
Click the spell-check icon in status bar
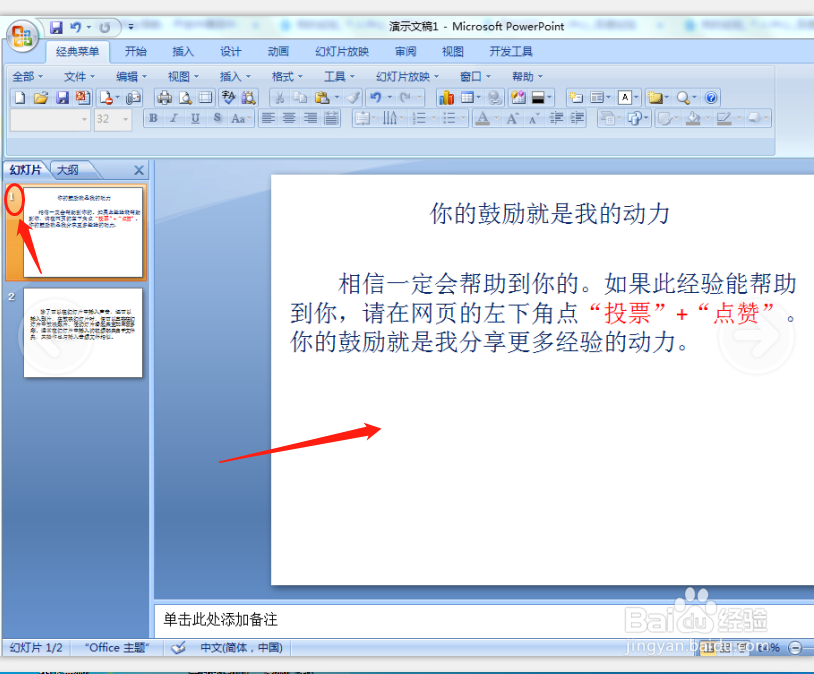(178, 648)
